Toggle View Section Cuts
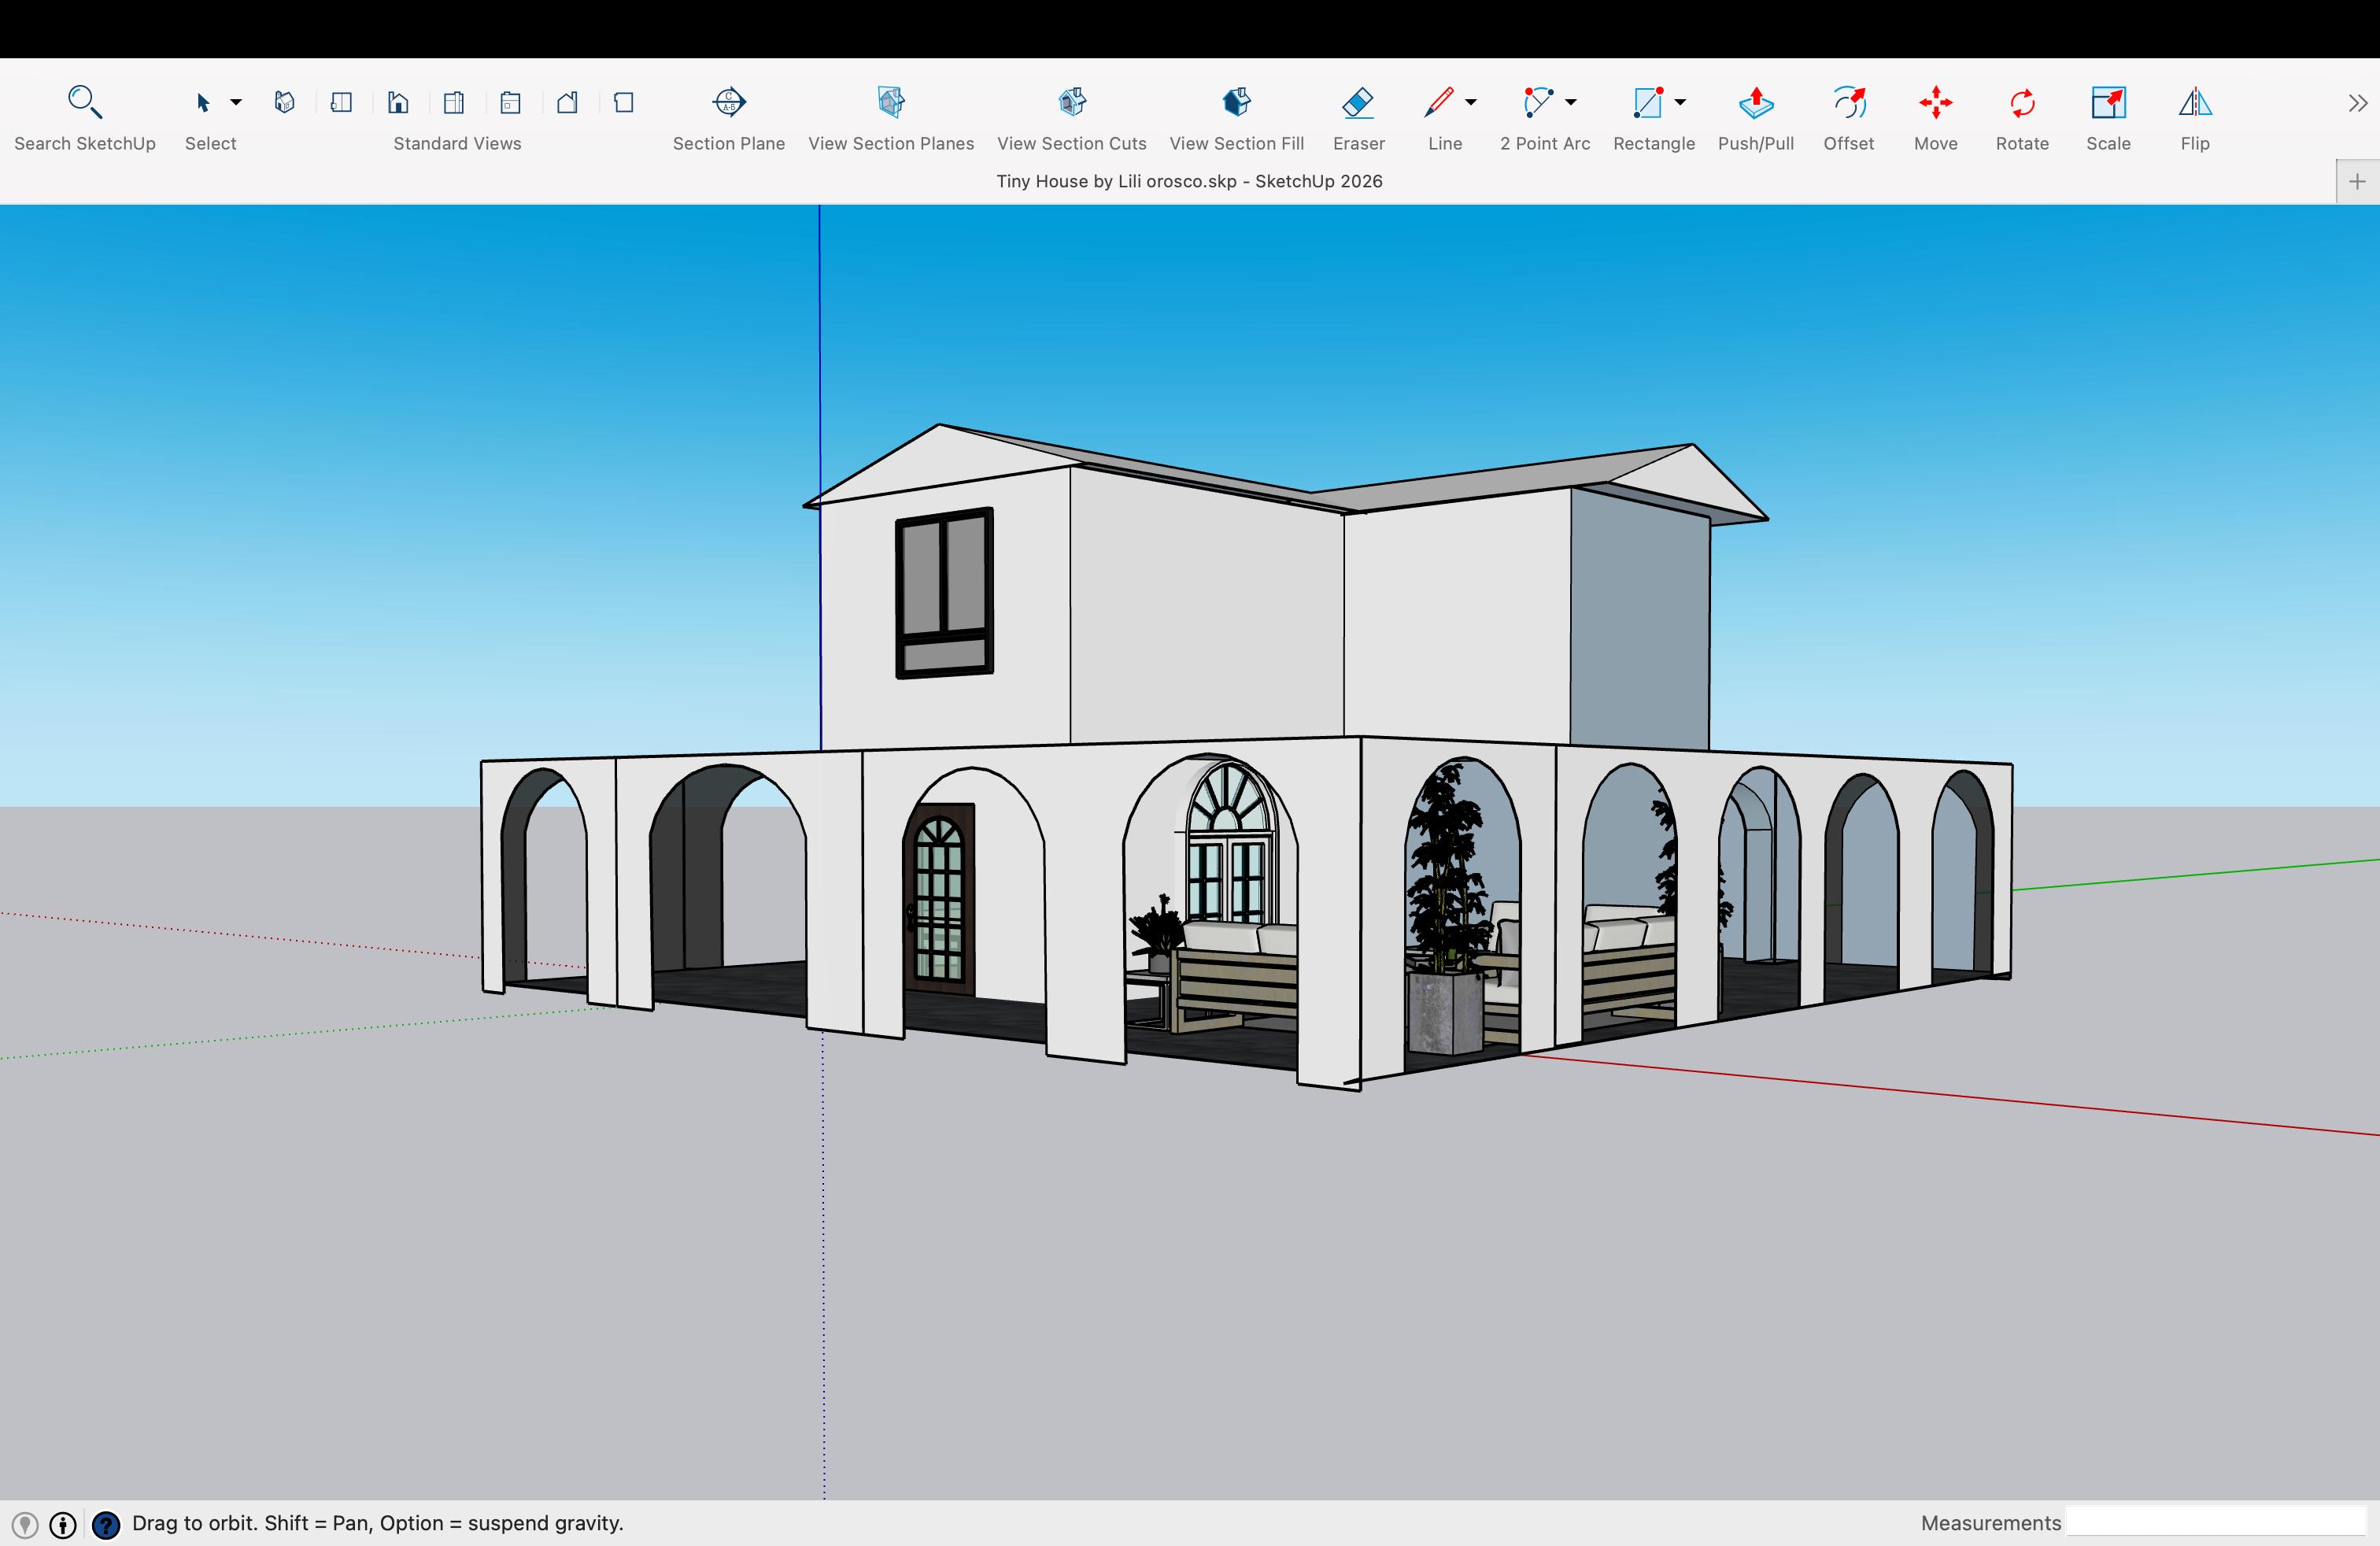The height and width of the screenshot is (1546, 2380). [1071, 102]
